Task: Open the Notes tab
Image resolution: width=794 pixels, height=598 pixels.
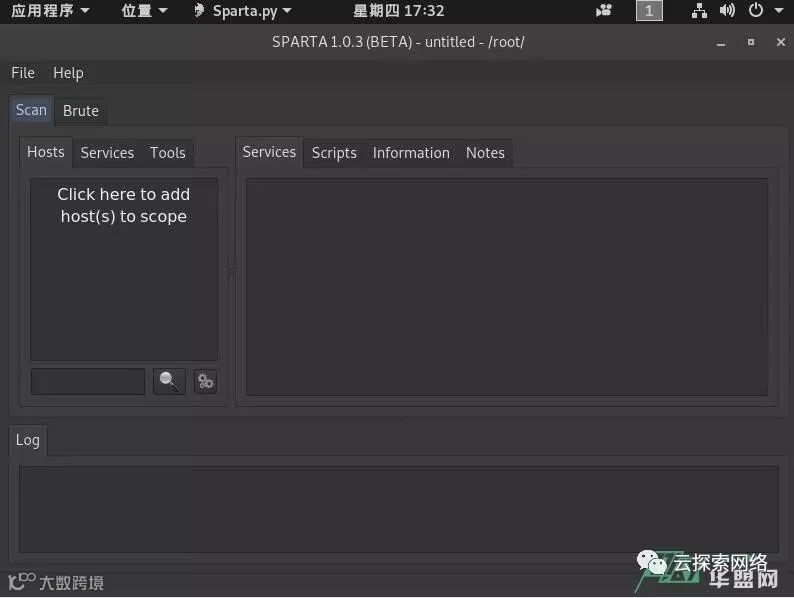Action: pyautogui.click(x=485, y=153)
